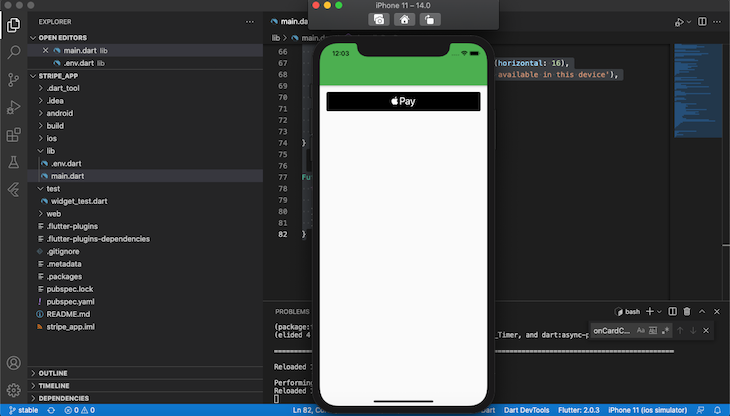The height and width of the screenshot is (416, 730).
Task: Expand the build folder
Action: point(55,126)
